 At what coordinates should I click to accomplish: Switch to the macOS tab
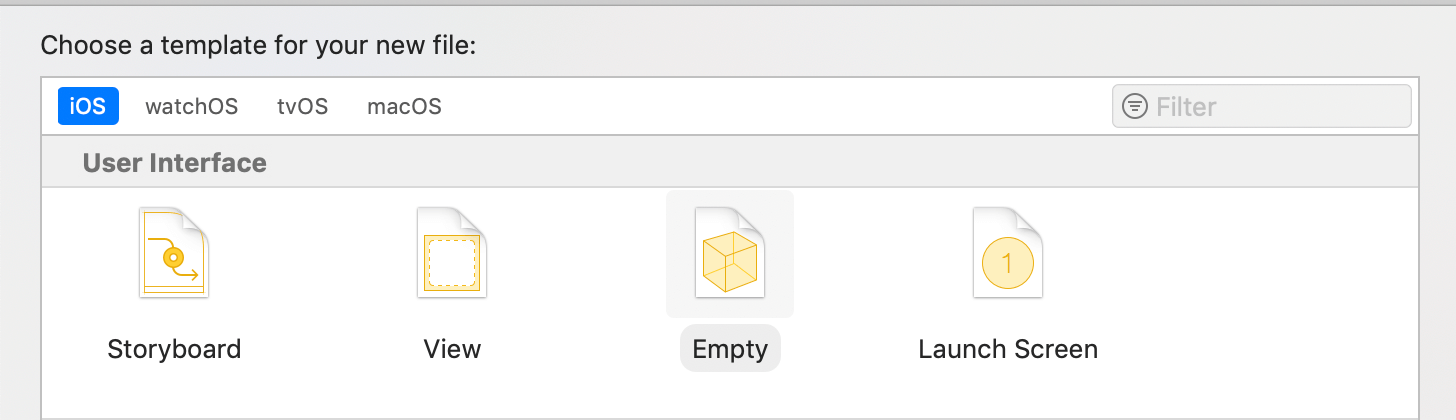click(x=404, y=106)
